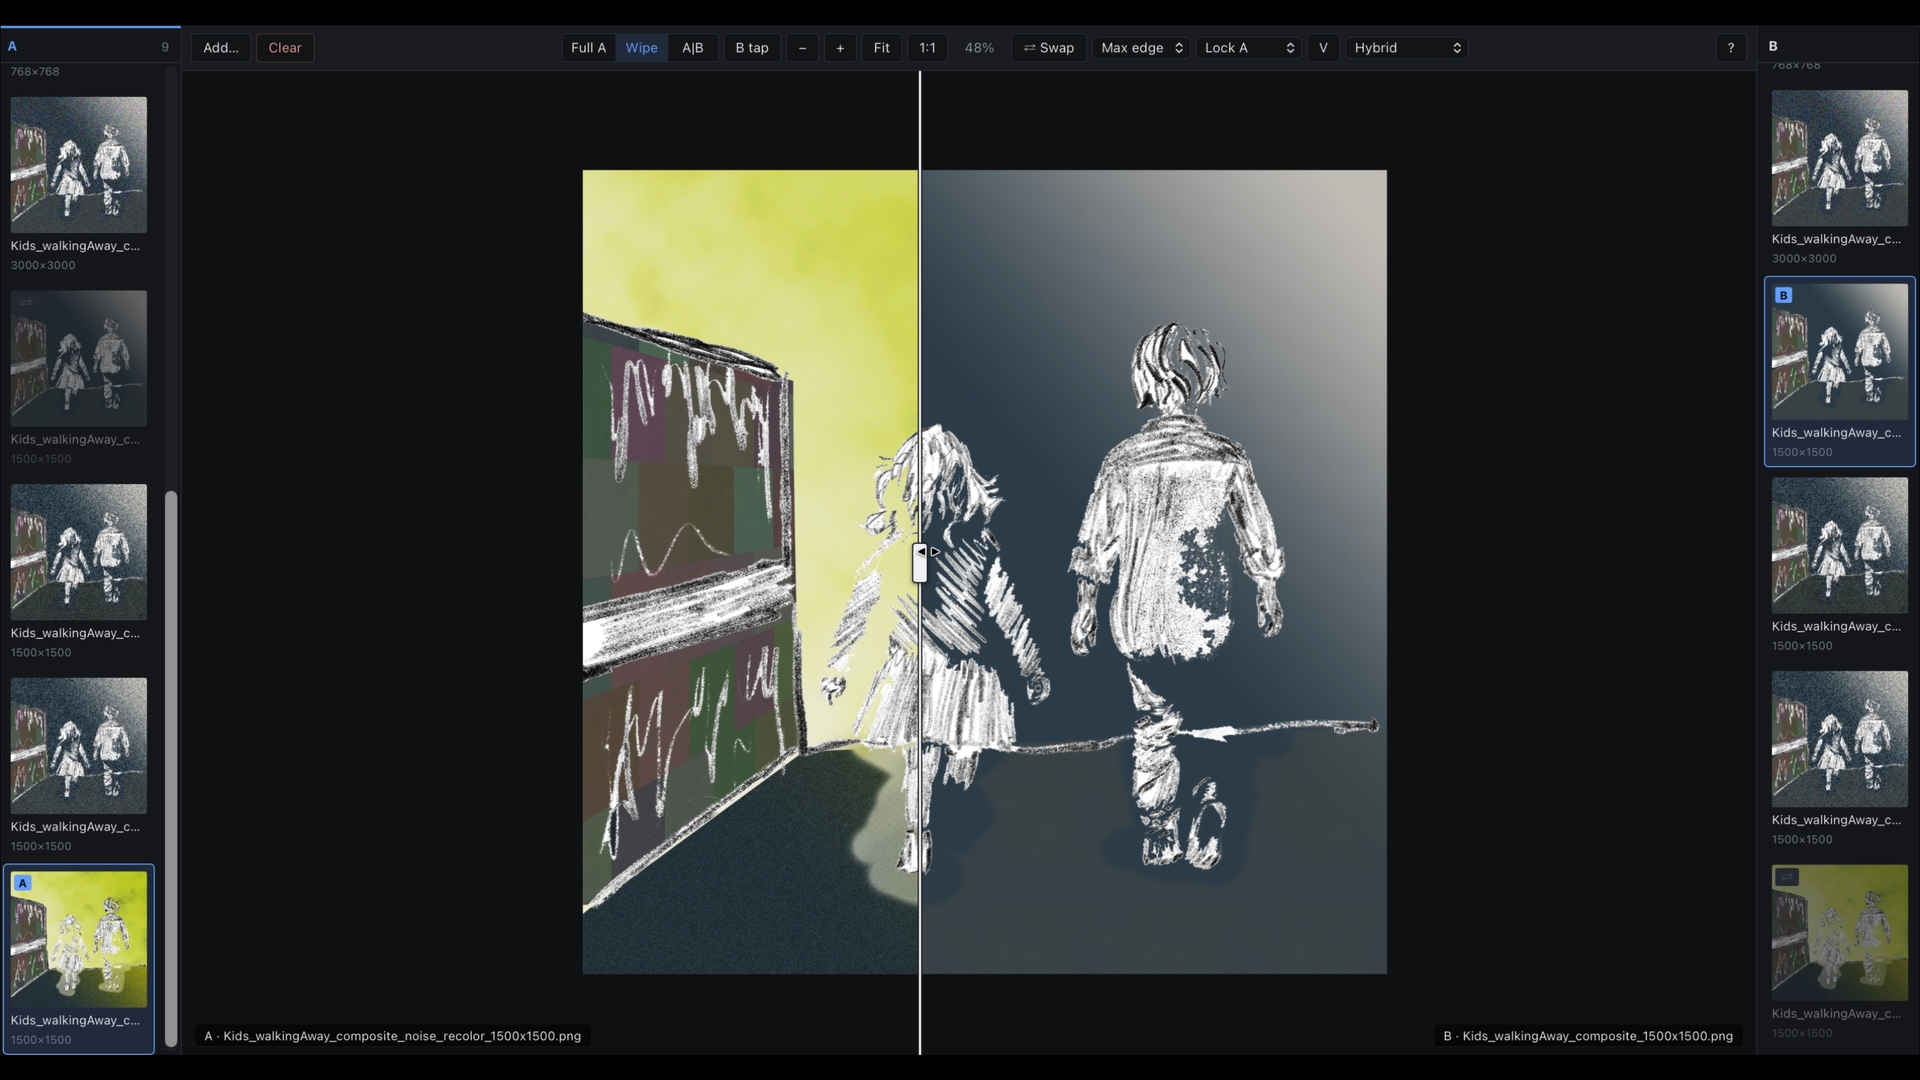Click the wipe divider handle
Image resolution: width=1920 pixels, height=1080 pixels.
pos(920,563)
